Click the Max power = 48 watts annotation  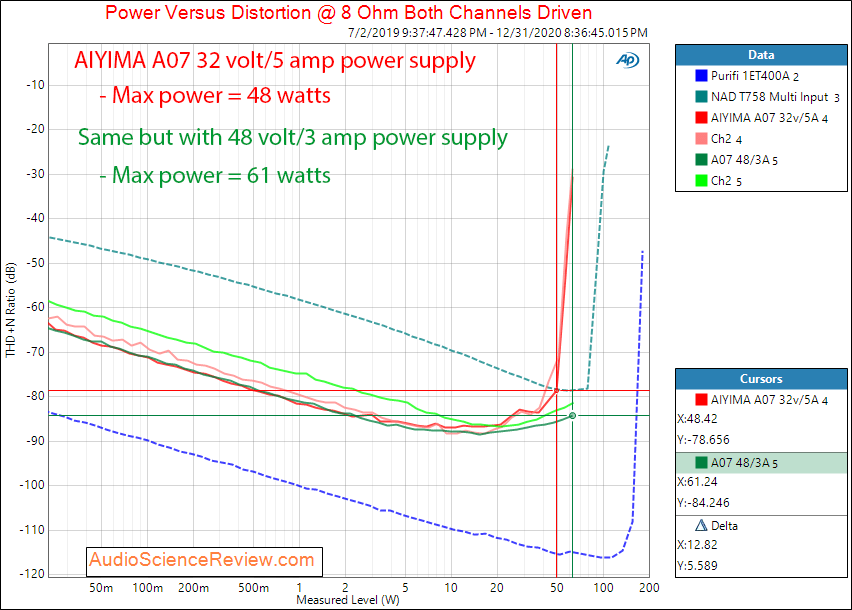click(x=215, y=96)
